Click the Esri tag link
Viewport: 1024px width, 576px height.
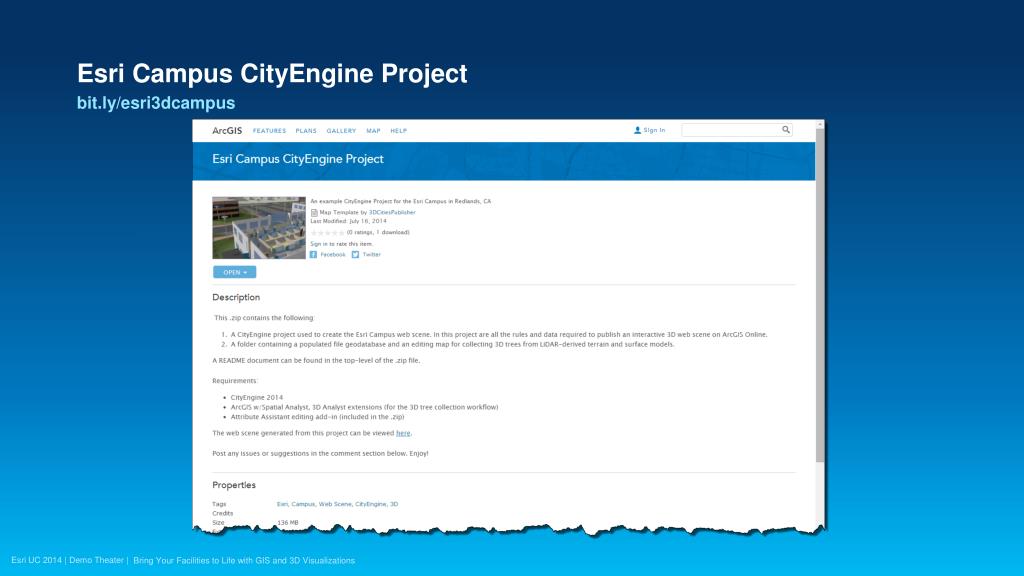[282, 504]
